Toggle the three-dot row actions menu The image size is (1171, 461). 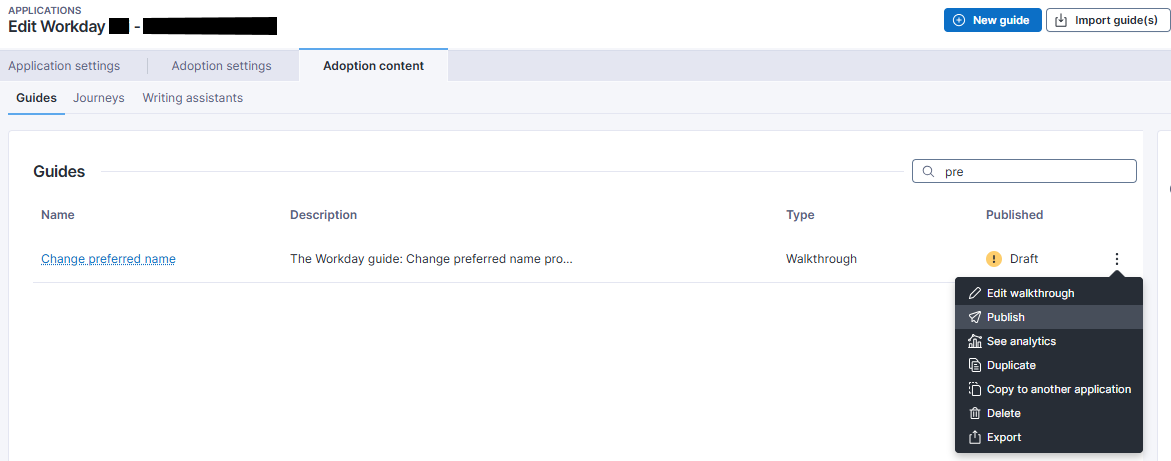1116,259
